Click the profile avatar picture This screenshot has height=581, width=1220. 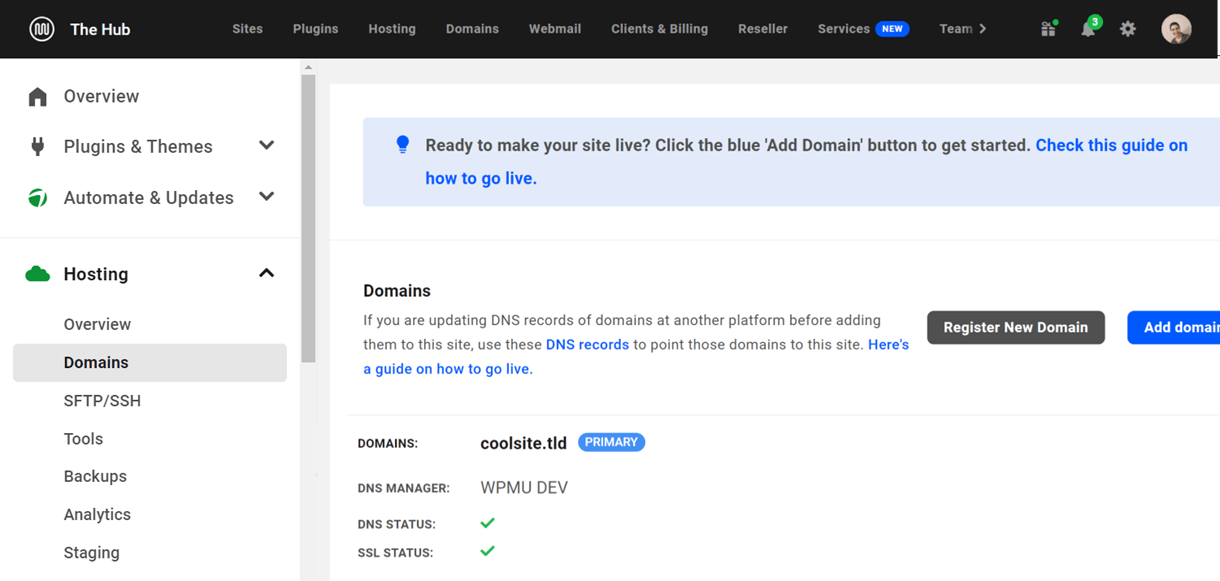coord(1176,29)
